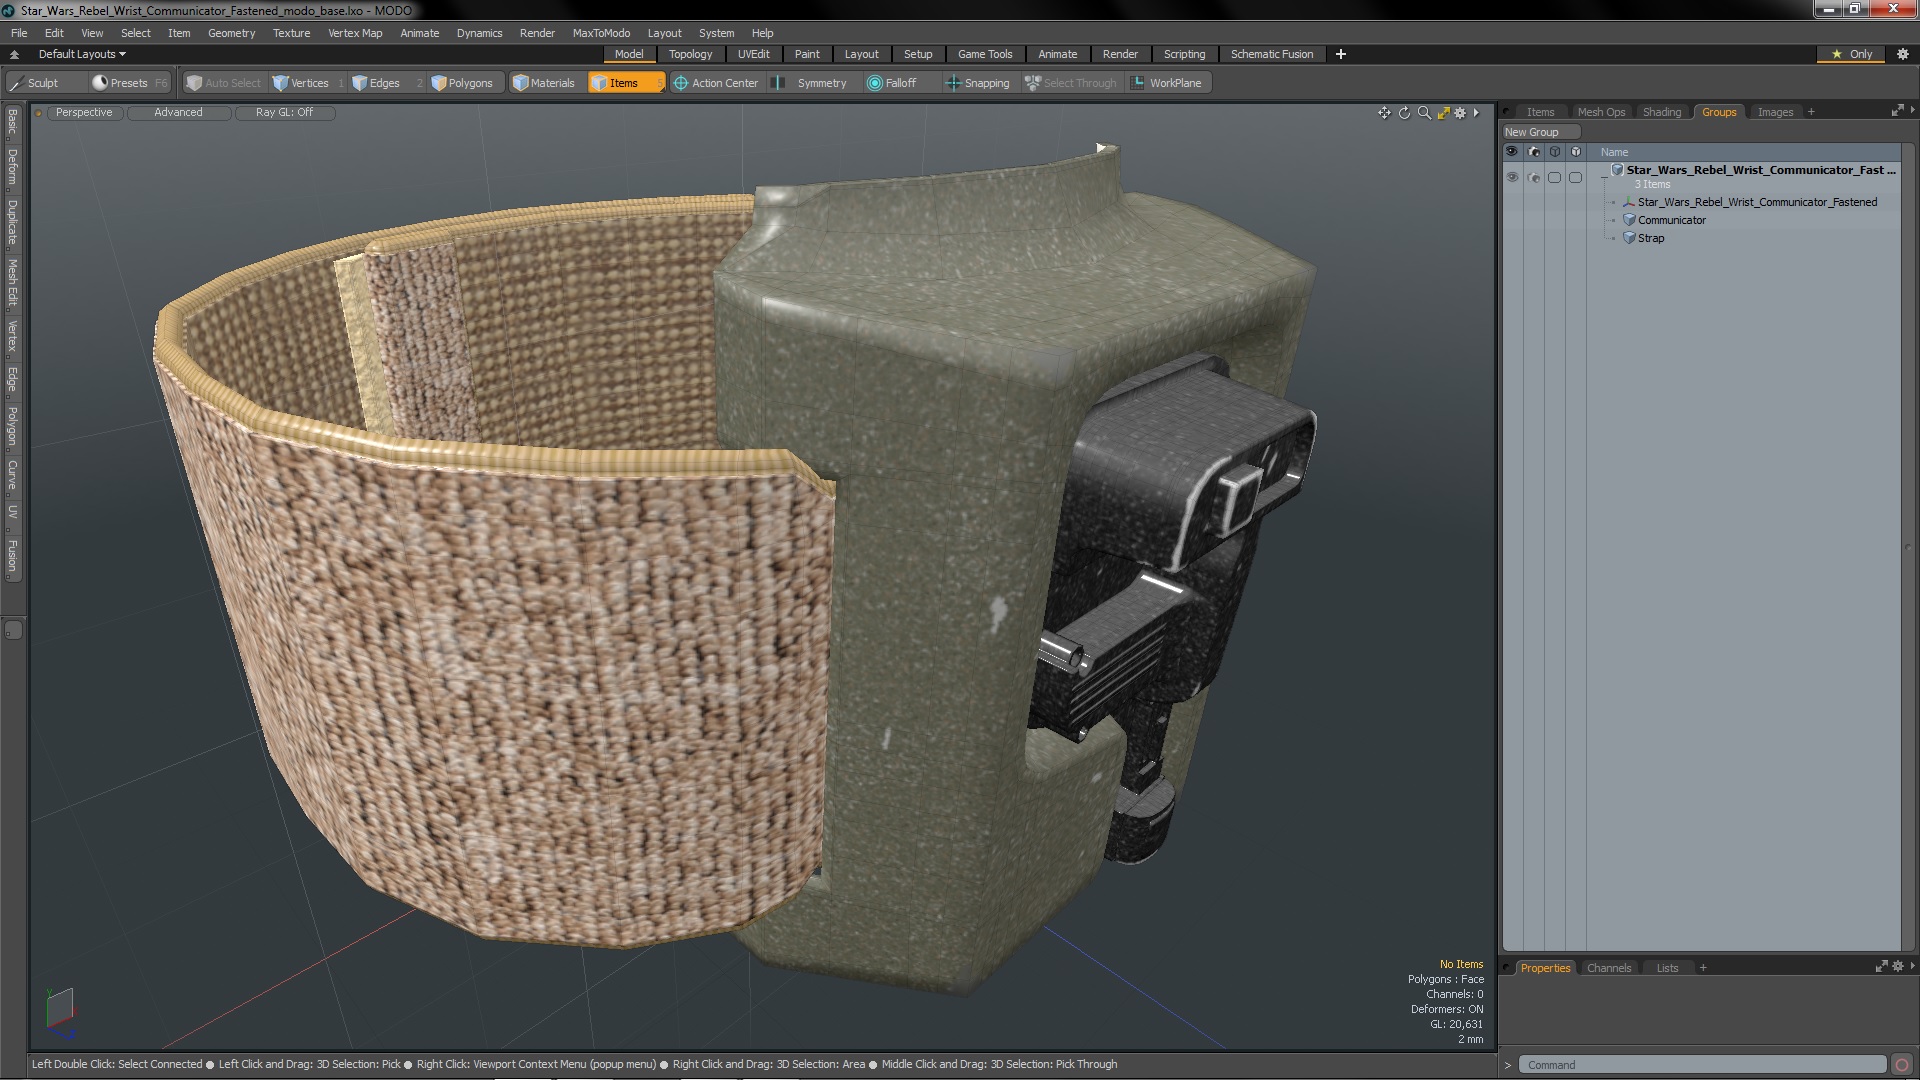Expand the Properties panel to full size
The height and width of the screenshot is (1080, 1920).
[x=1881, y=966]
